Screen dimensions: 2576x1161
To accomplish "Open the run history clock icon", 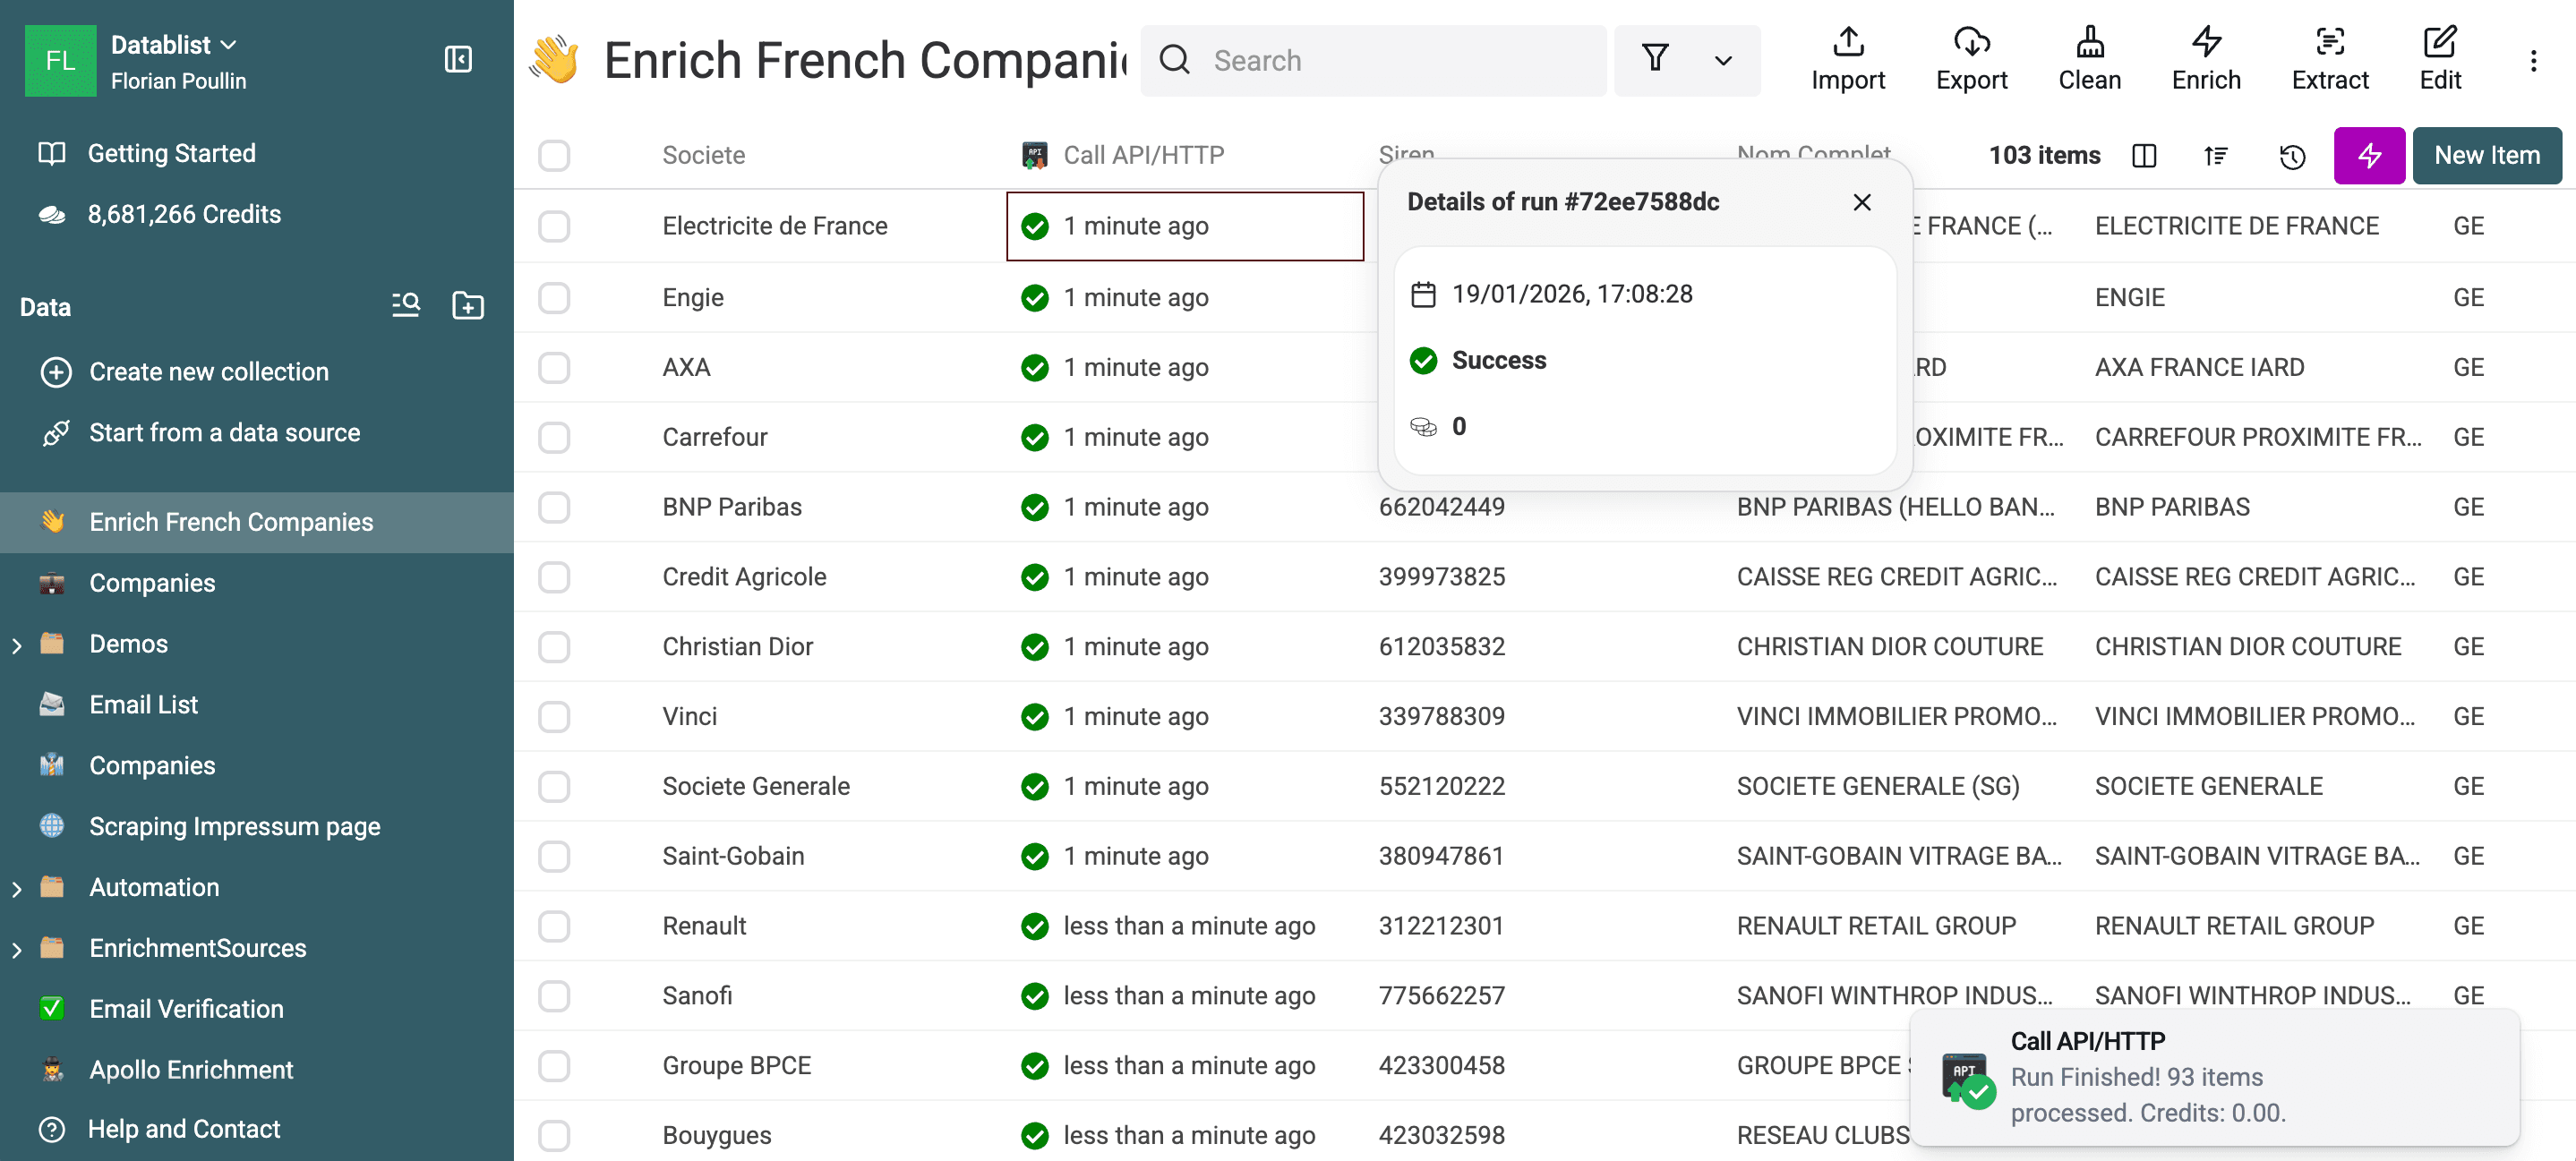I will (x=2292, y=156).
